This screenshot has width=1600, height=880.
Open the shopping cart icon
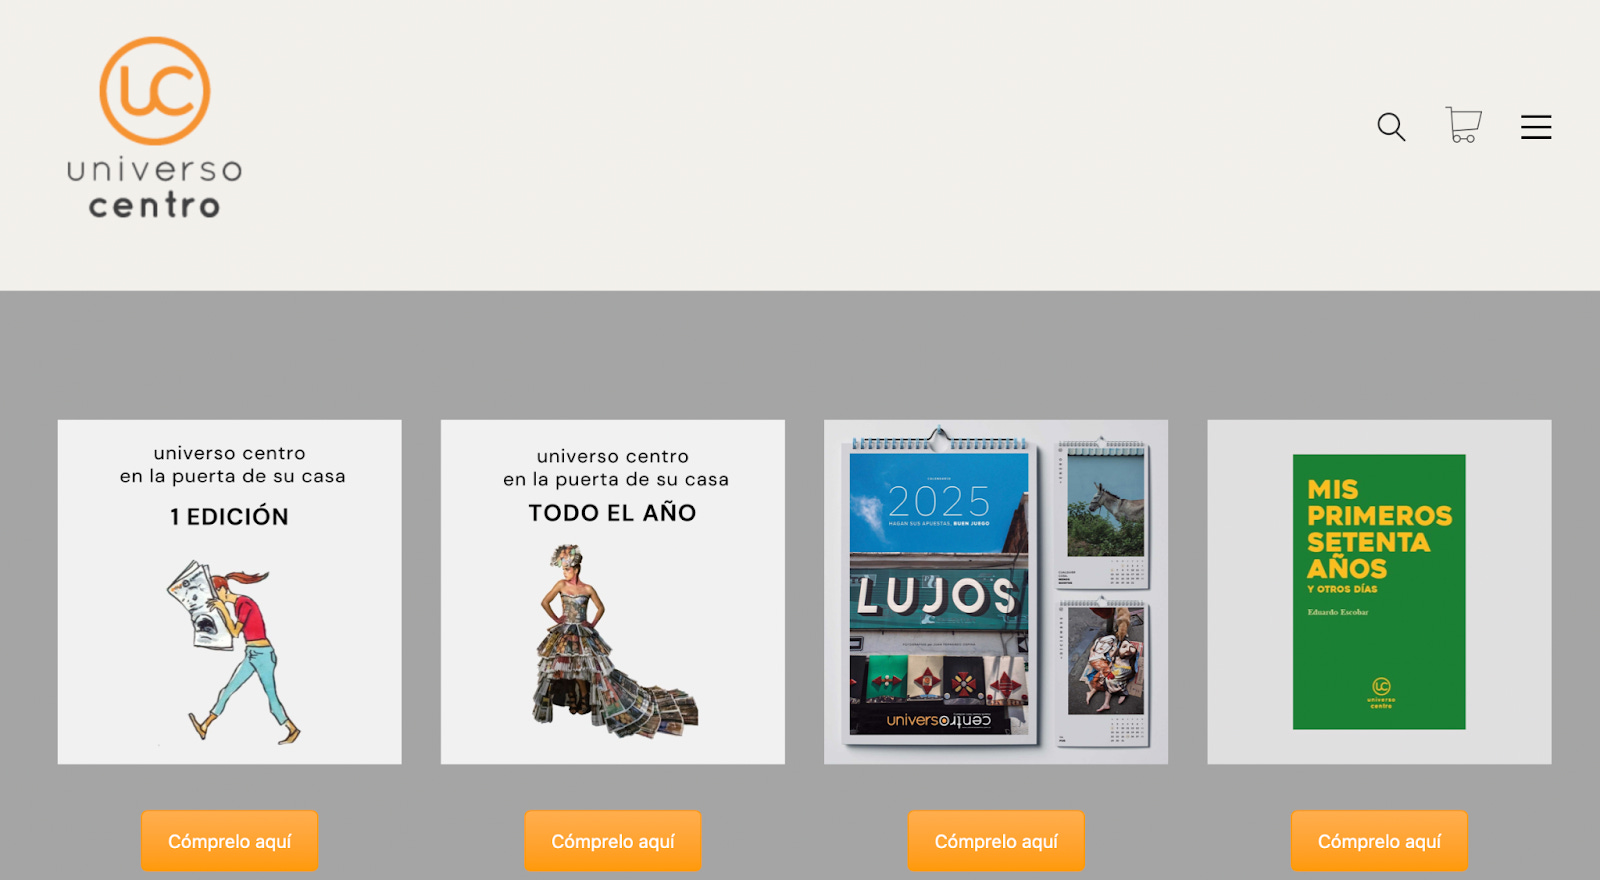[1463, 125]
